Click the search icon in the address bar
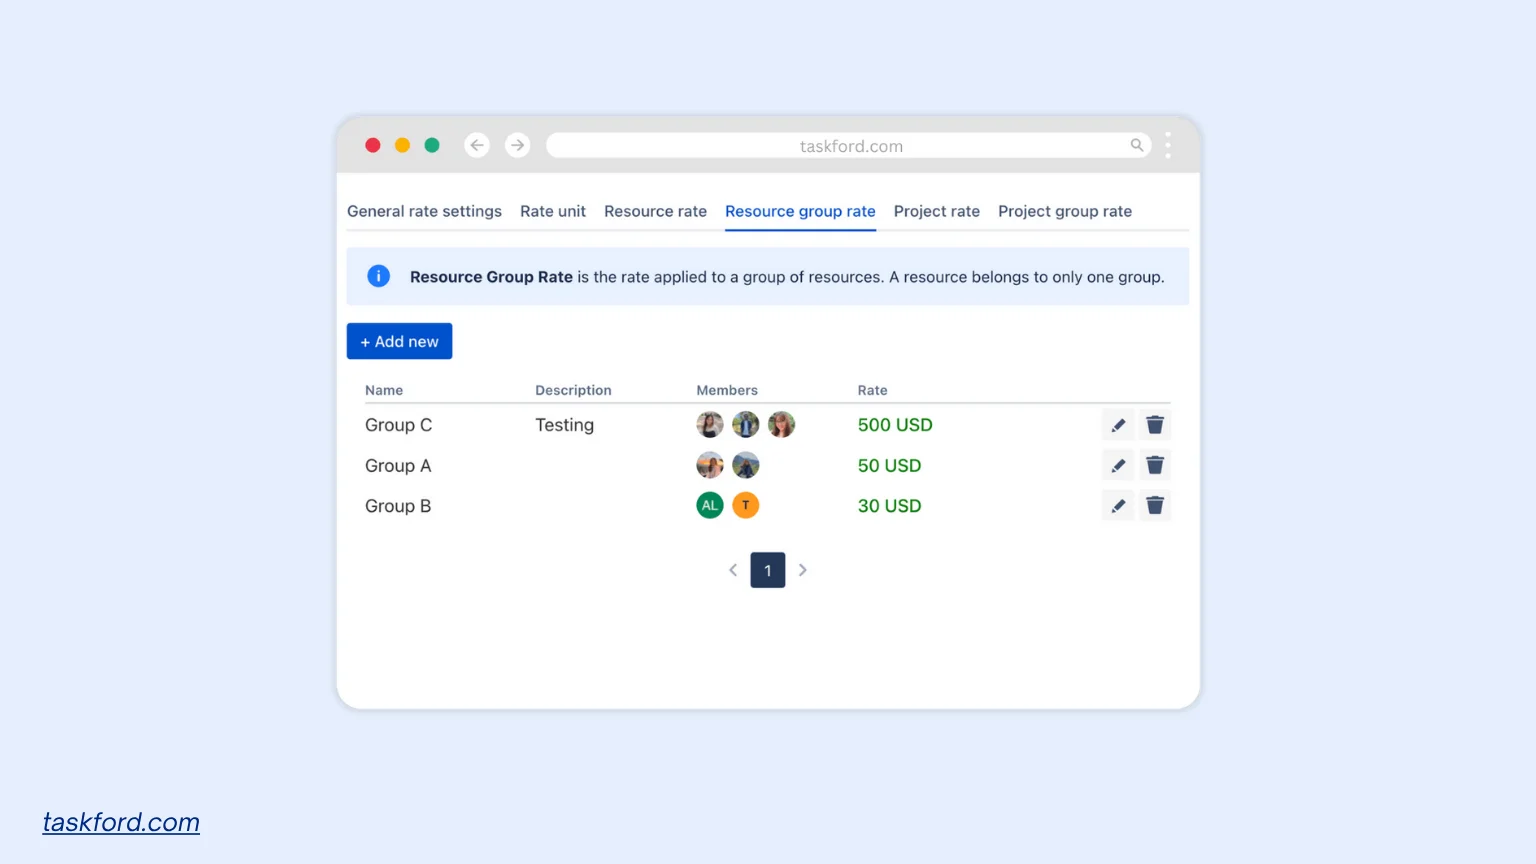Image resolution: width=1536 pixels, height=864 pixels. coord(1137,145)
